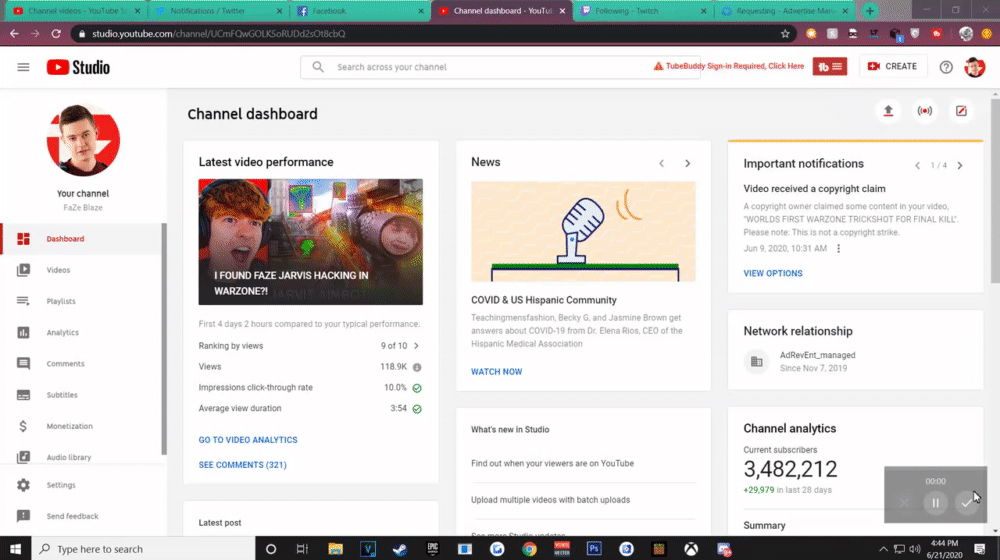Screen dimensions: 1000x560
Task: Click the Settings gear icon
Action: pos(23,485)
